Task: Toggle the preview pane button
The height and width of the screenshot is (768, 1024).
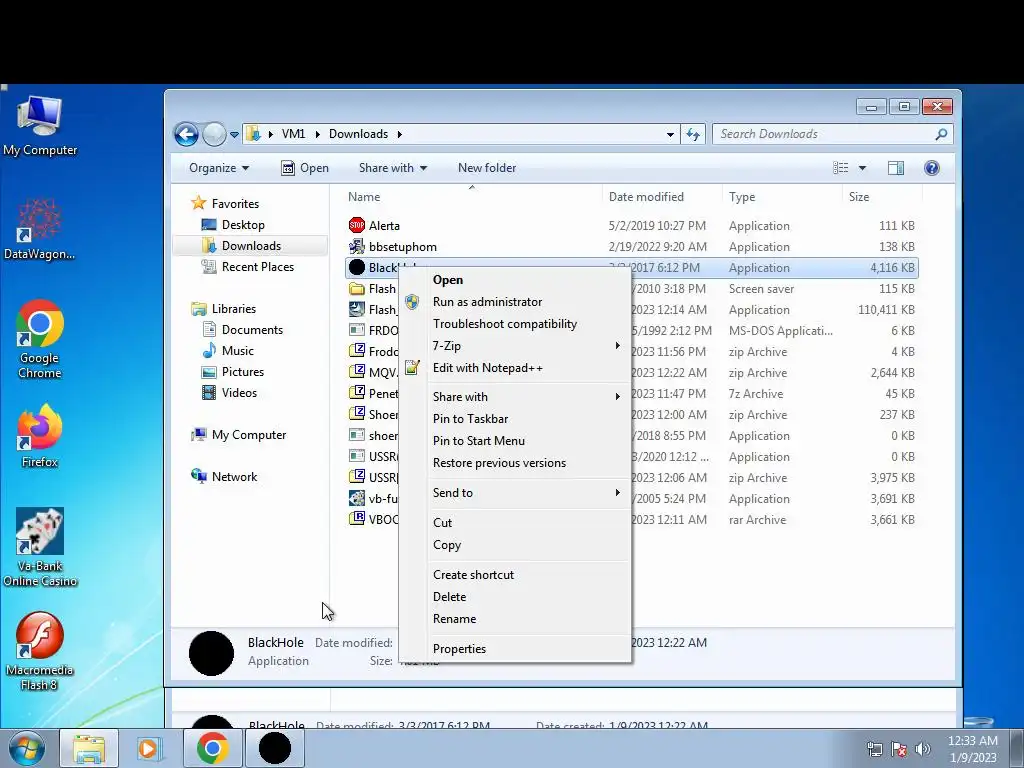Action: pyautogui.click(x=896, y=168)
